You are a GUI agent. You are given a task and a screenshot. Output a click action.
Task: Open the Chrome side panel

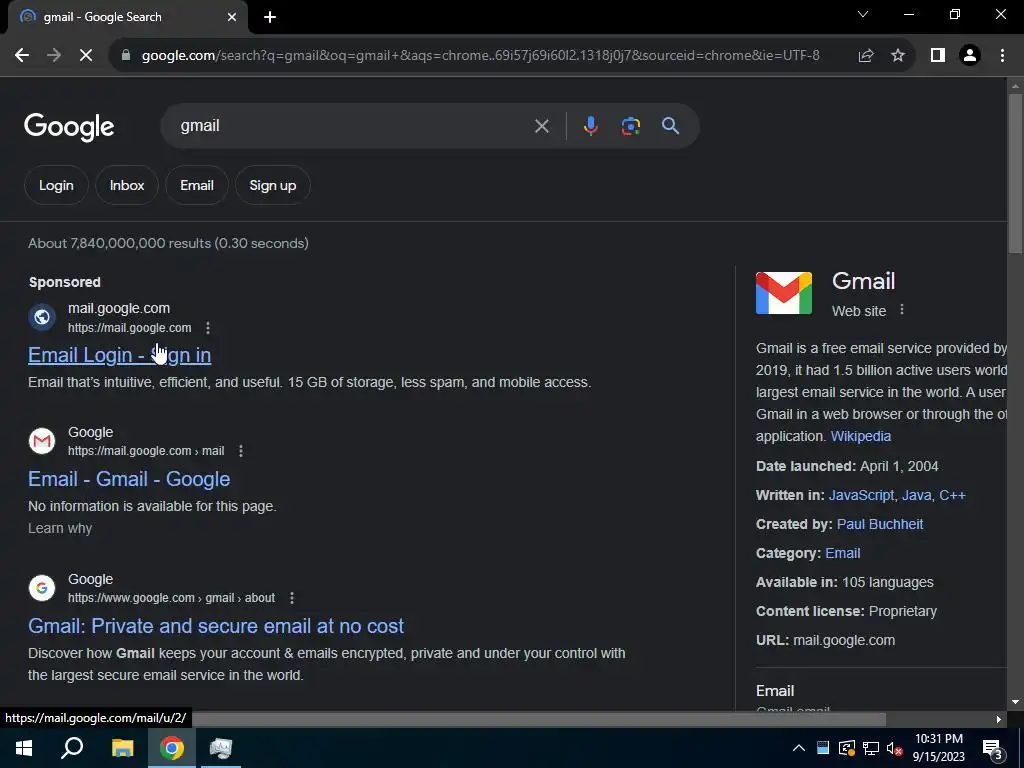click(938, 56)
